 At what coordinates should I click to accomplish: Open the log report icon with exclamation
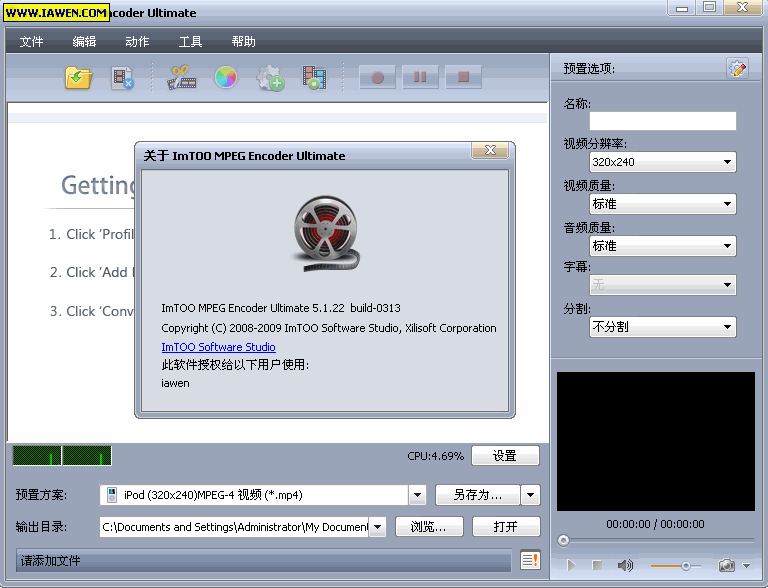pyautogui.click(x=530, y=561)
